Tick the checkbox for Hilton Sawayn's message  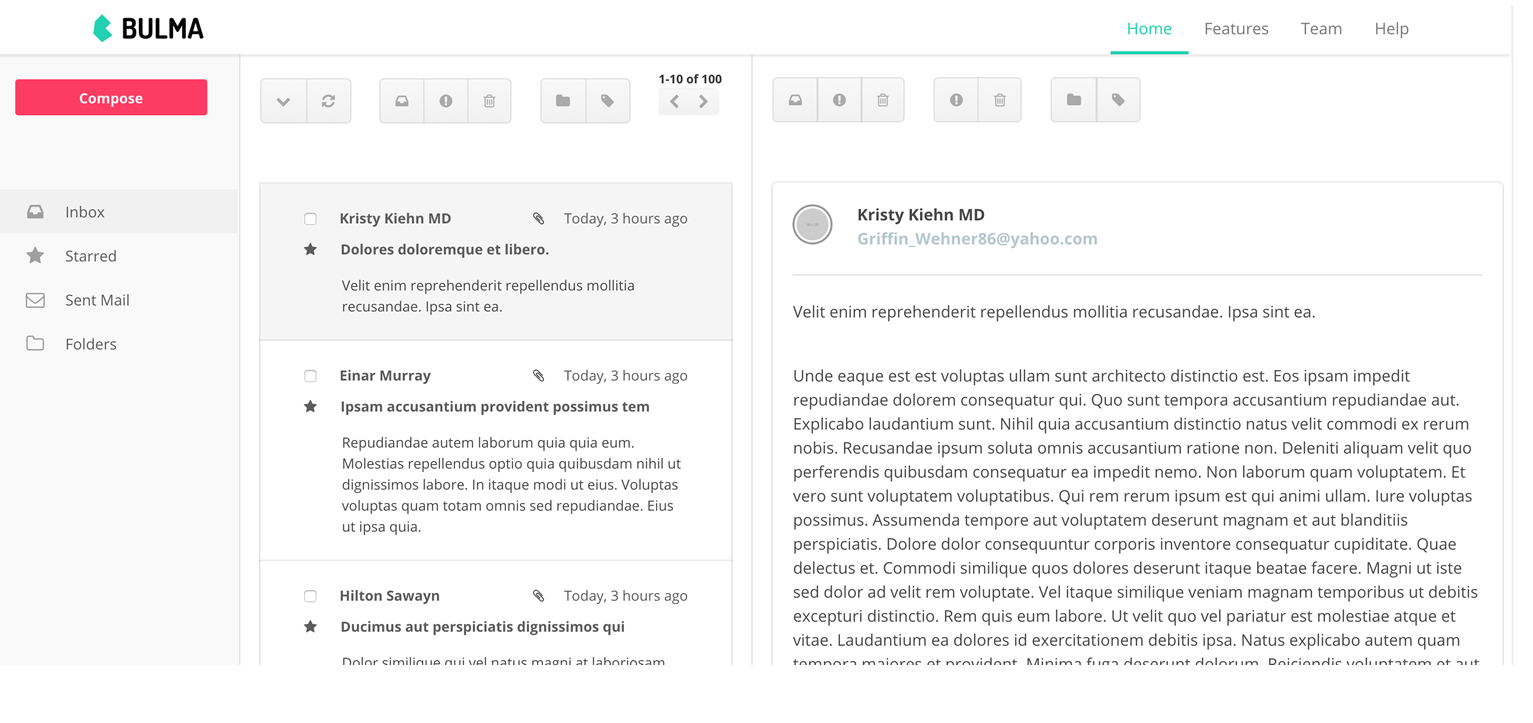coord(310,596)
